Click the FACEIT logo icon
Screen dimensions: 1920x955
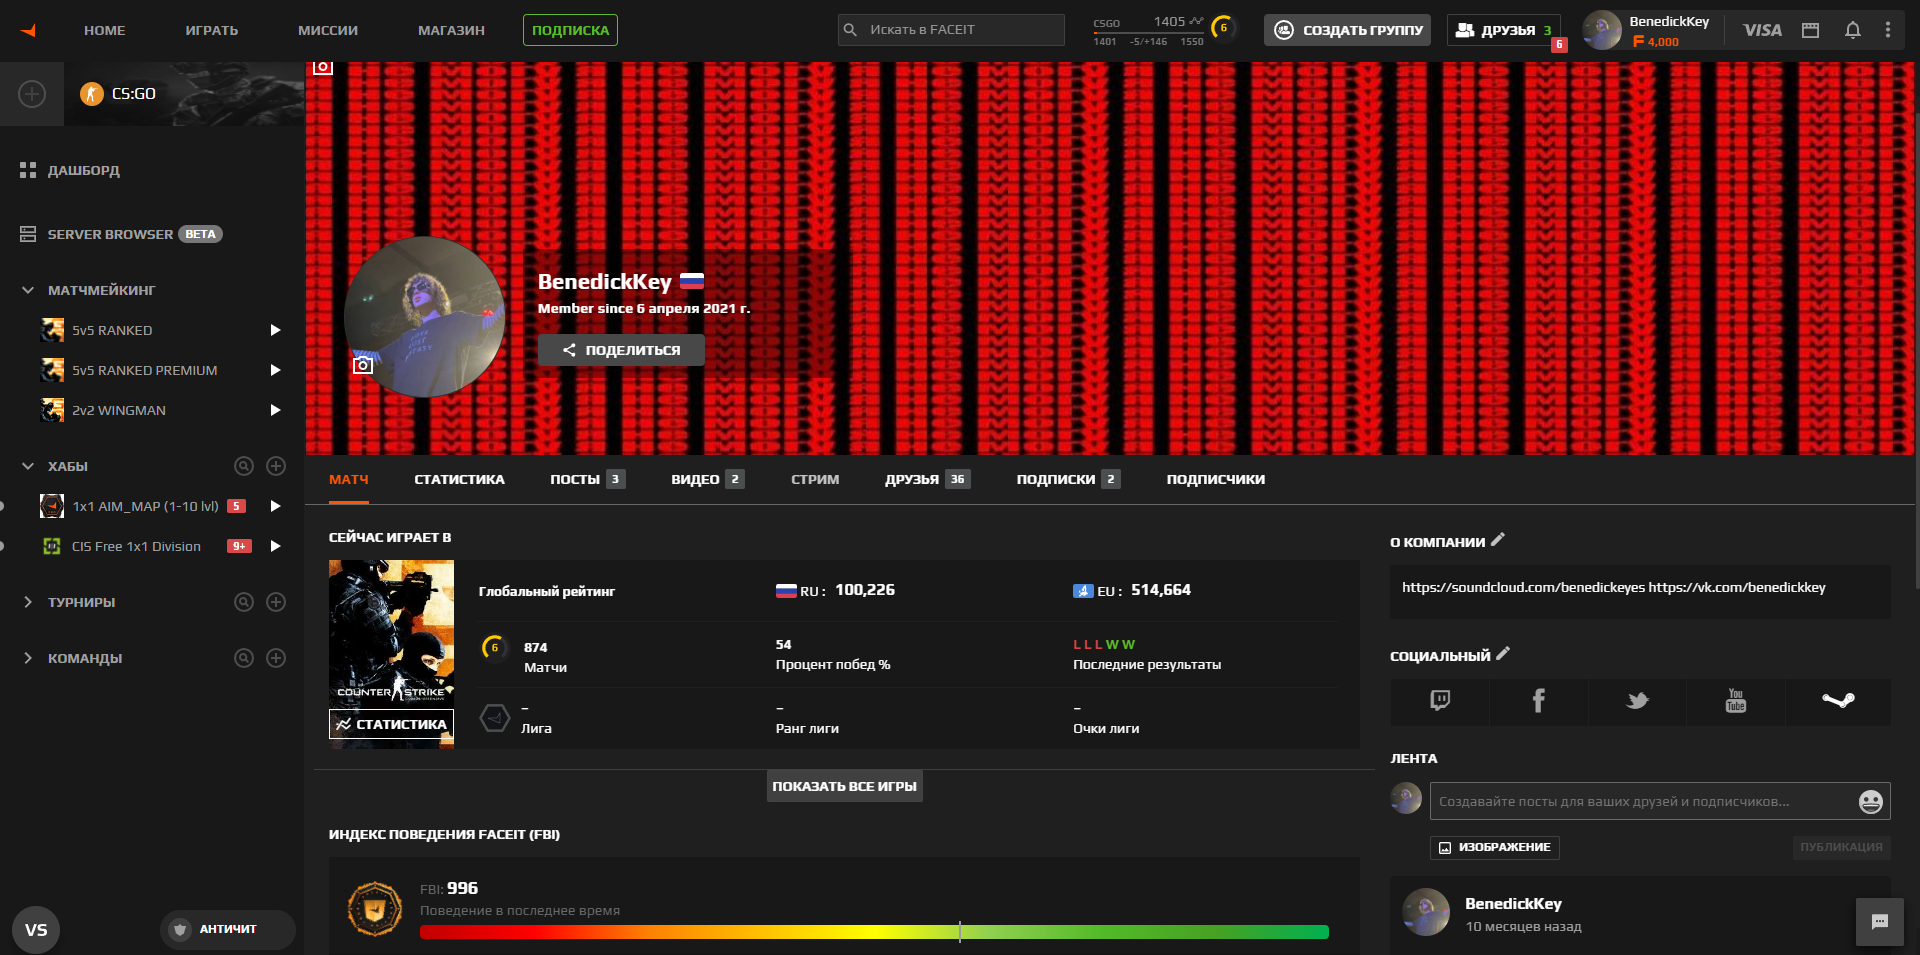coord(28,30)
